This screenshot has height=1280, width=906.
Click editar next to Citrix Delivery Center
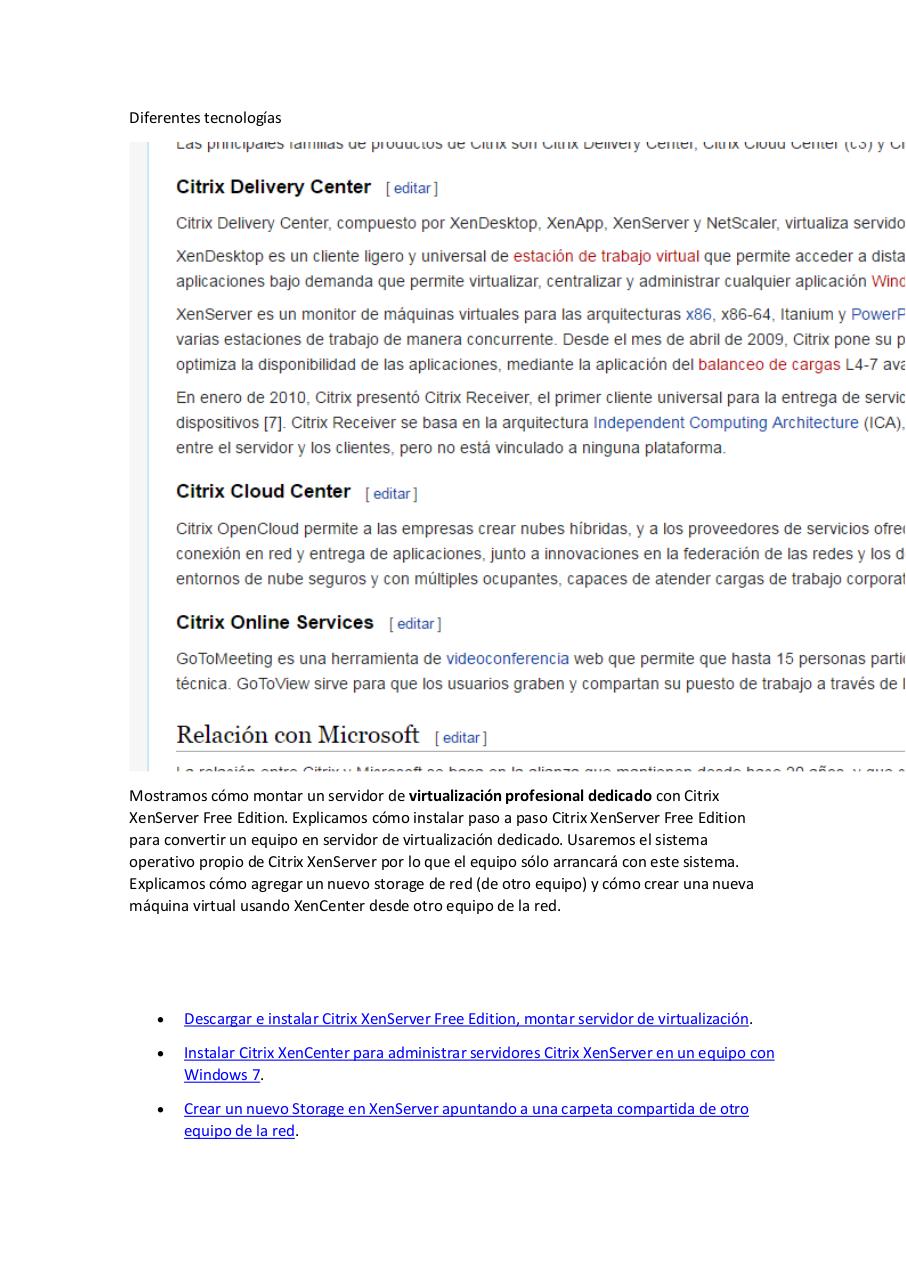click(412, 188)
